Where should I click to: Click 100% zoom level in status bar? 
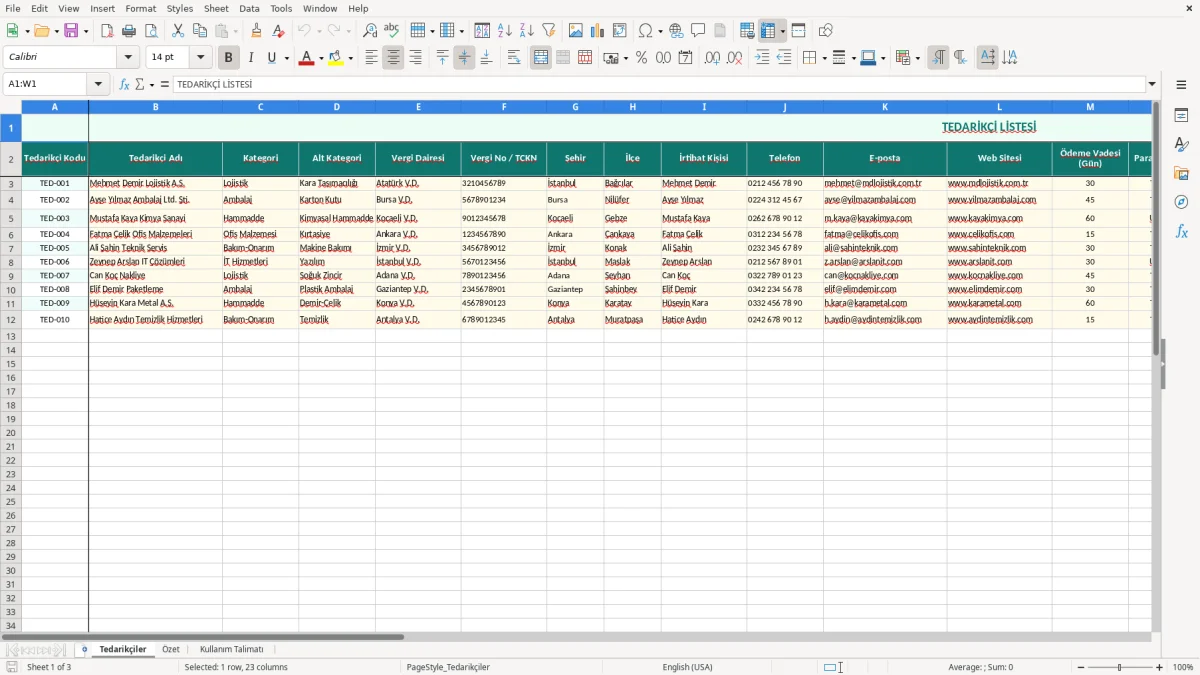click(1183, 667)
